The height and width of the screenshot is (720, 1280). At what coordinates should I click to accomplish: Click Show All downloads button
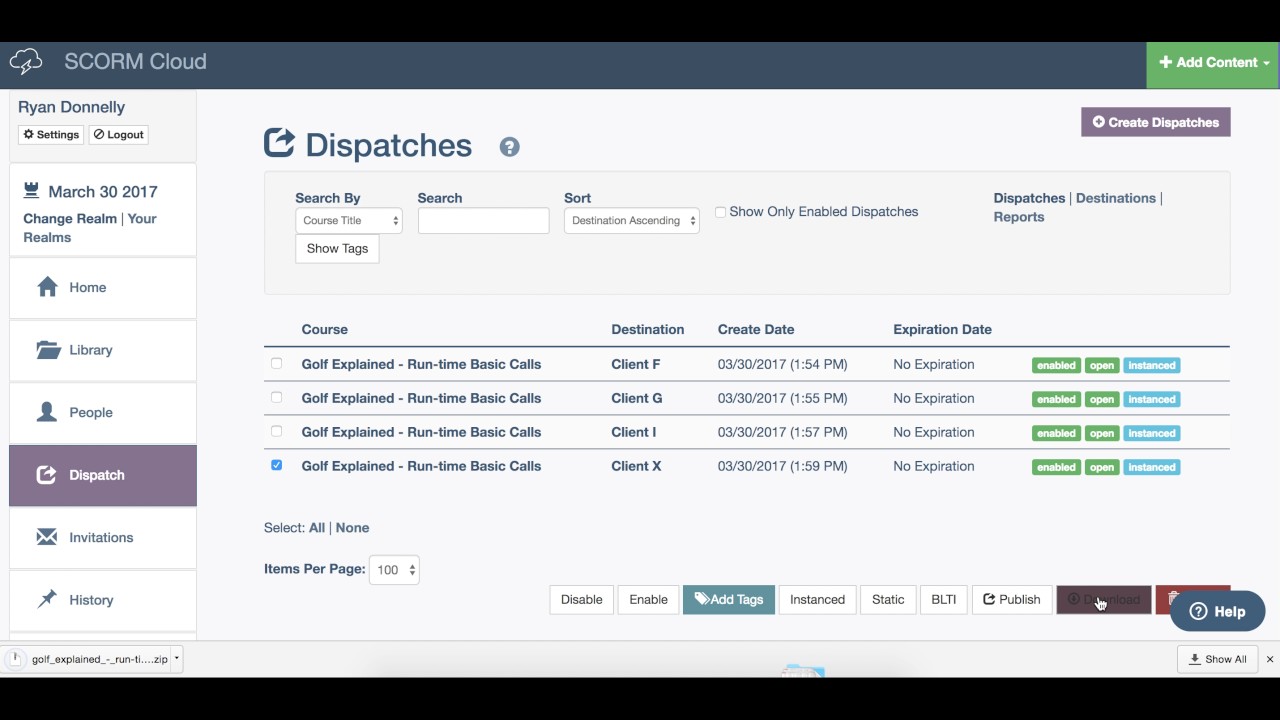click(1217, 659)
